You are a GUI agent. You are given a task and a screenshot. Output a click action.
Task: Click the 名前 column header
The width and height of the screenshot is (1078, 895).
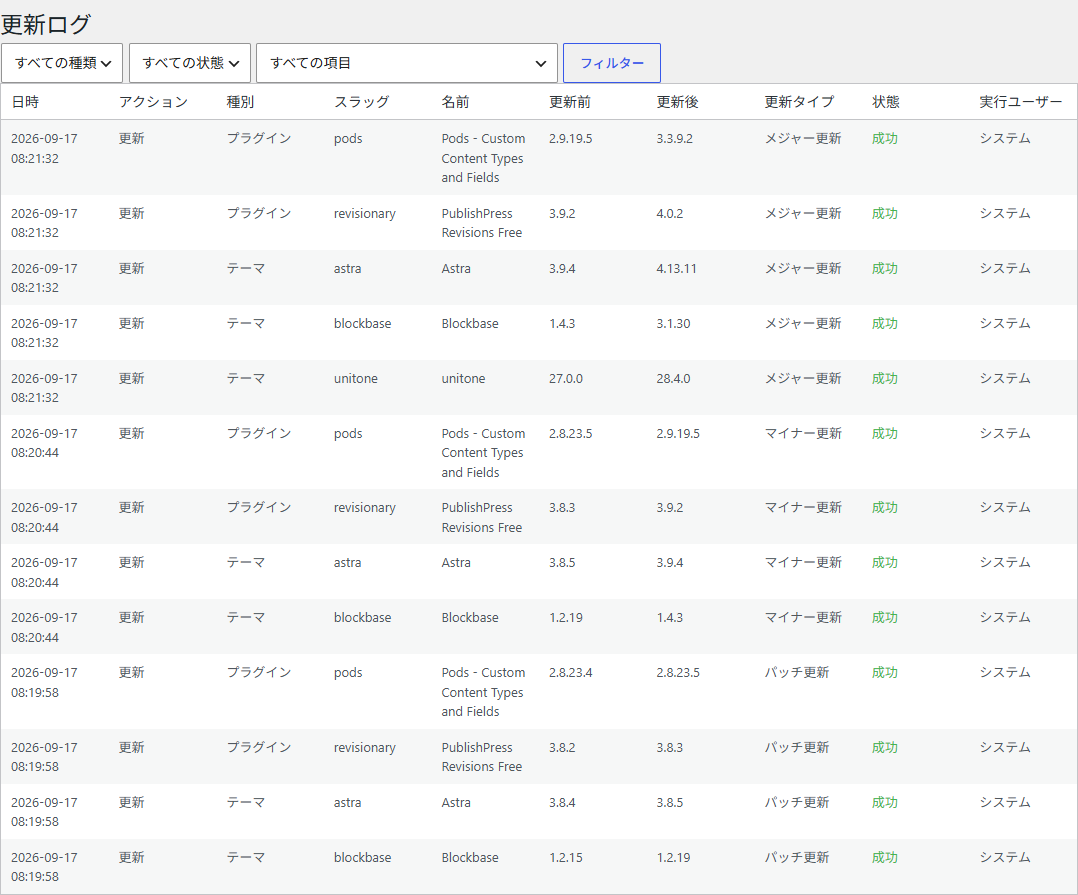(455, 102)
